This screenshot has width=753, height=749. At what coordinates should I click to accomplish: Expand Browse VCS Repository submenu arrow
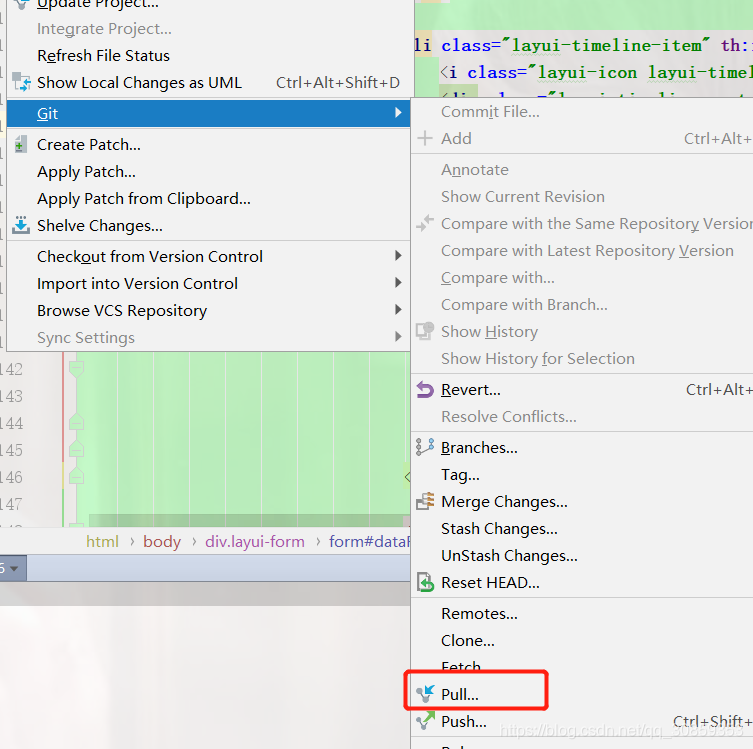click(398, 309)
